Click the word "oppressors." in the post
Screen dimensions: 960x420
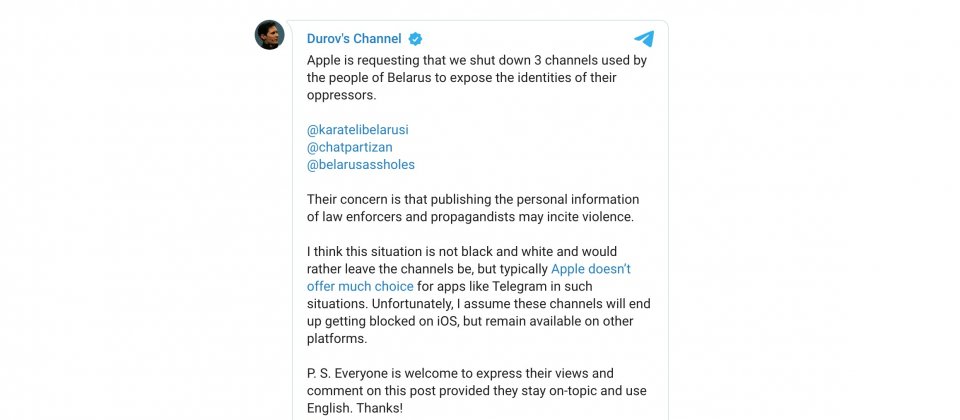click(x=342, y=96)
